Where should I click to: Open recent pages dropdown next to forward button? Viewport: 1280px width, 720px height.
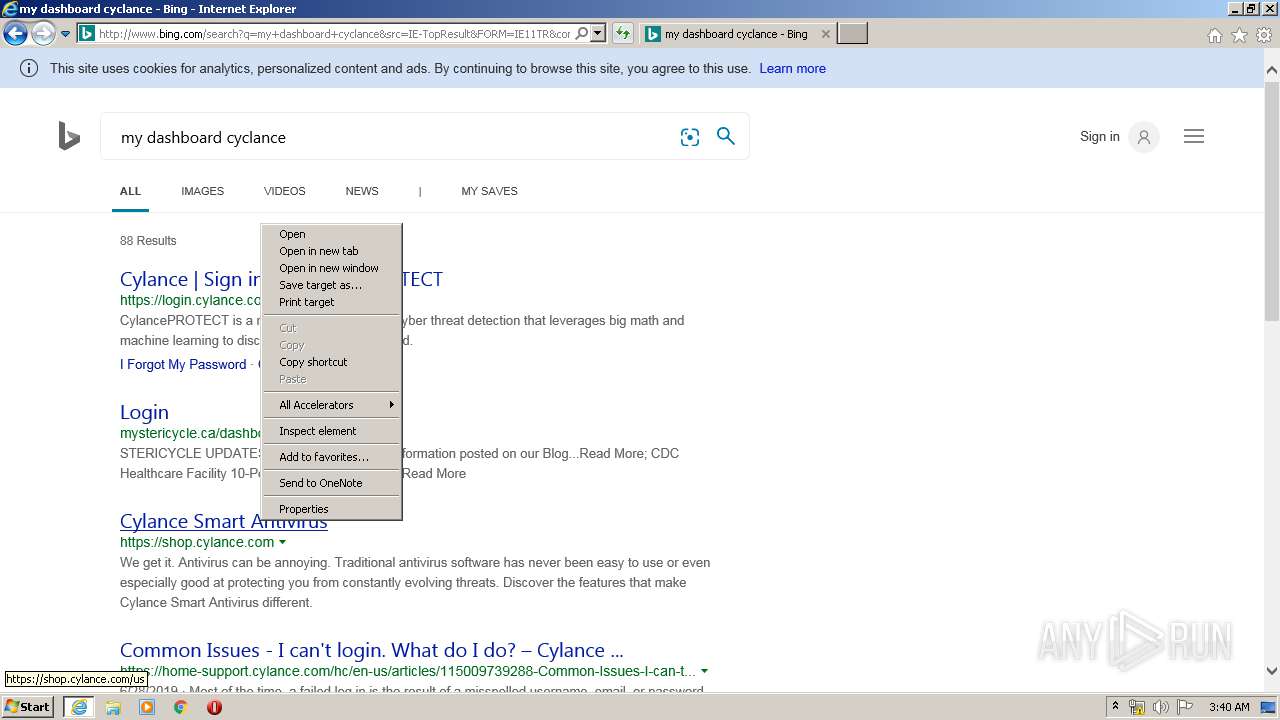coord(65,34)
